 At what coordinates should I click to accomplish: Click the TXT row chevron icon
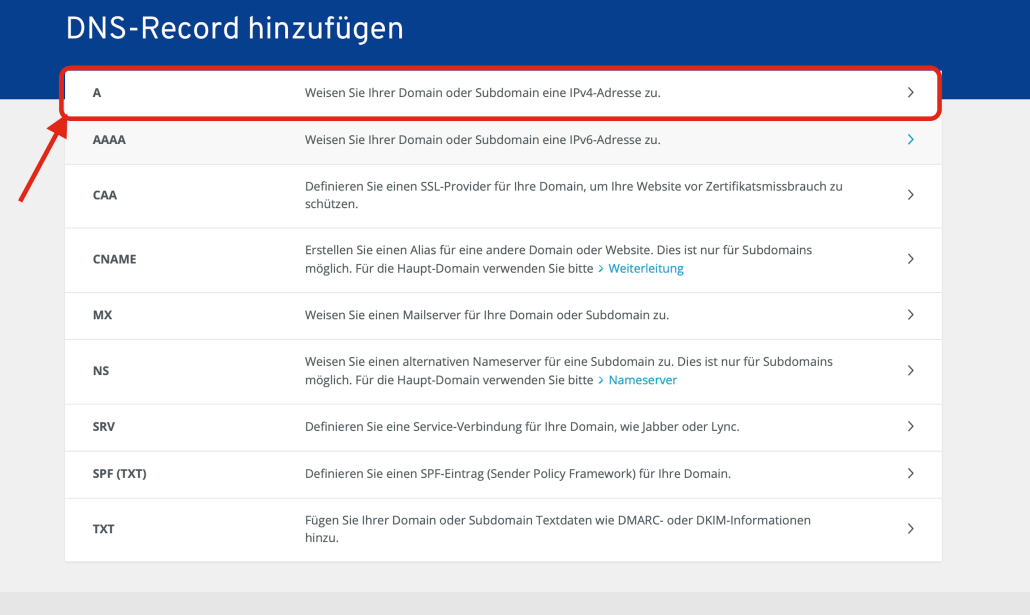click(x=910, y=528)
